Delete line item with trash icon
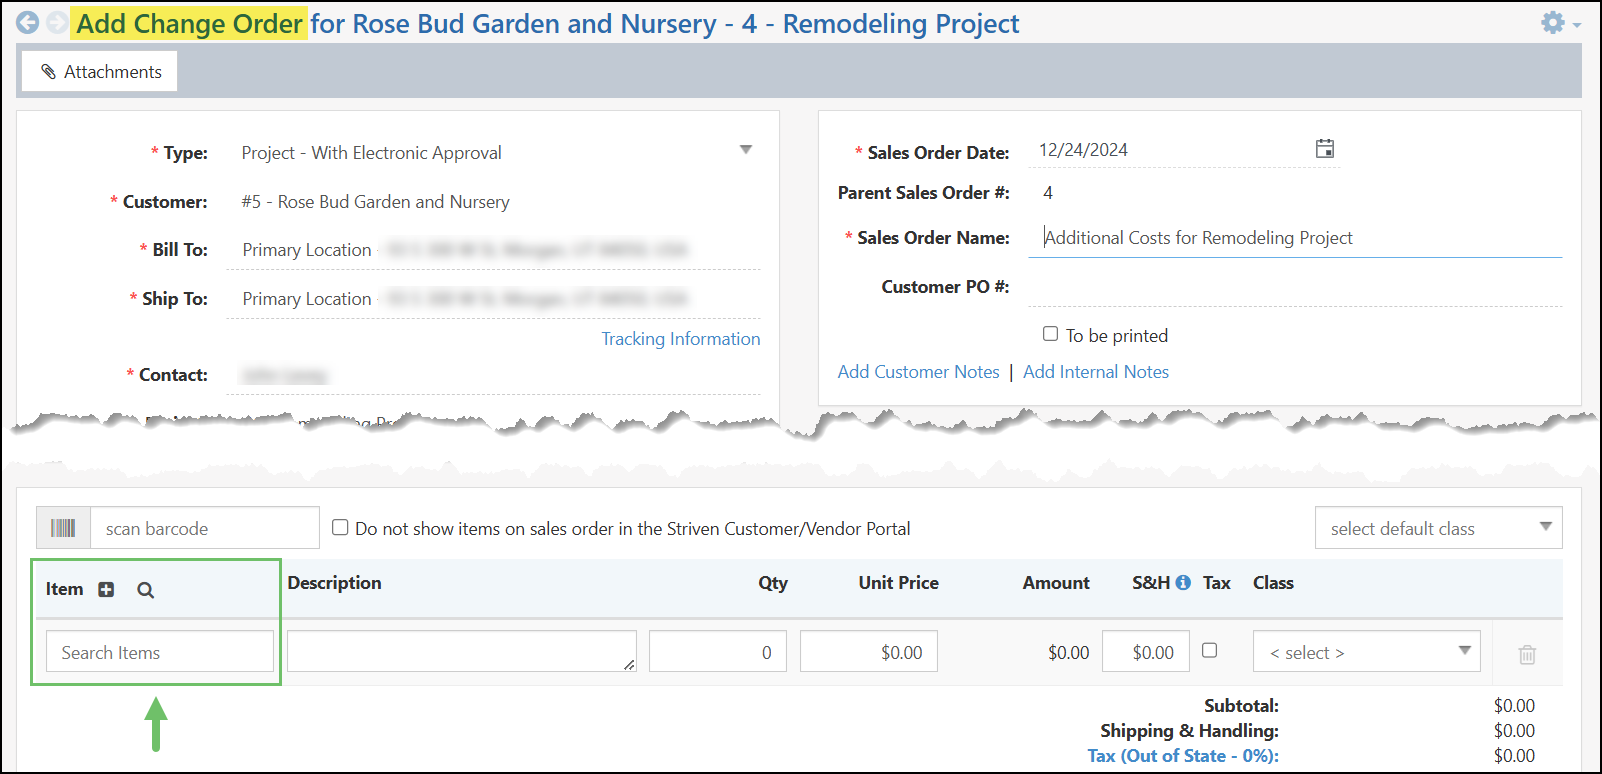Image resolution: width=1602 pixels, height=774 pixels. (1527, 655)
